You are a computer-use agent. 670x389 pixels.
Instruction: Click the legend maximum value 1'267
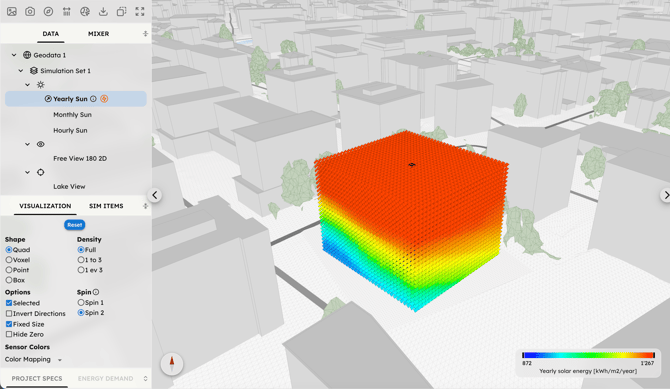[647, 363]
